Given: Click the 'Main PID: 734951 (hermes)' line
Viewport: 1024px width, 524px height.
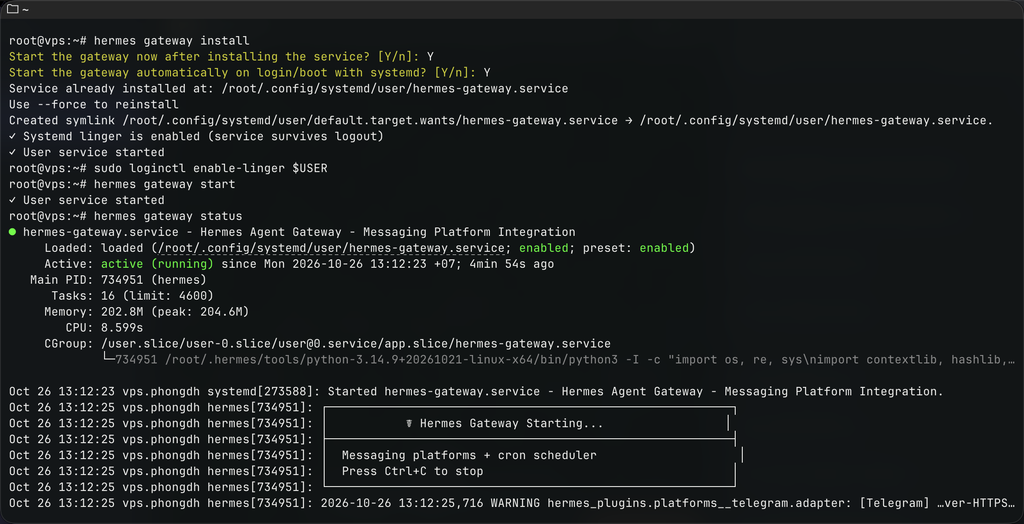Looking at the screenshot, I should coord(118,280).
